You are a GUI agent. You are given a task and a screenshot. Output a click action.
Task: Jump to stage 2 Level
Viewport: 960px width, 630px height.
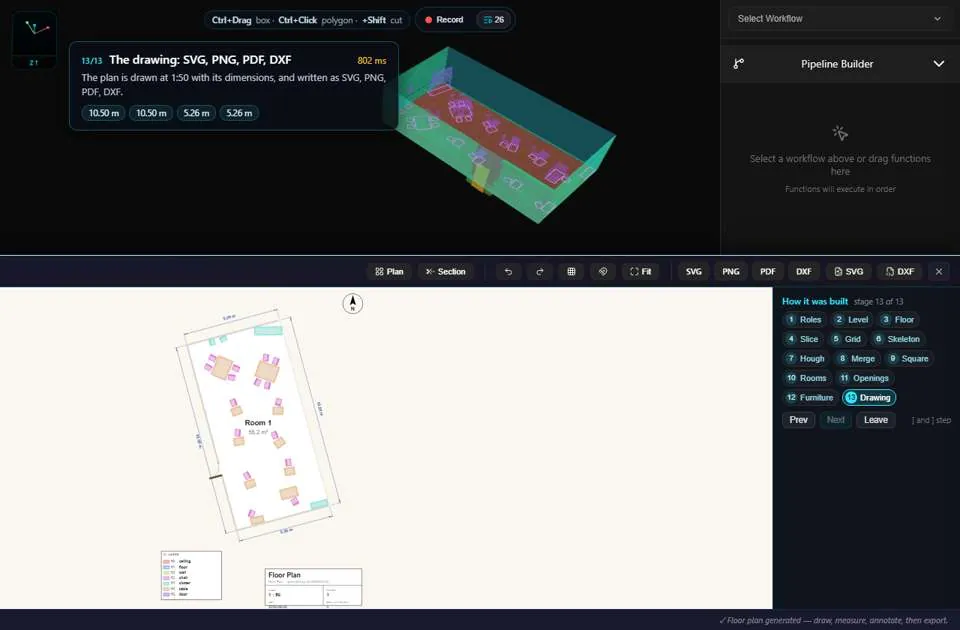852,320
